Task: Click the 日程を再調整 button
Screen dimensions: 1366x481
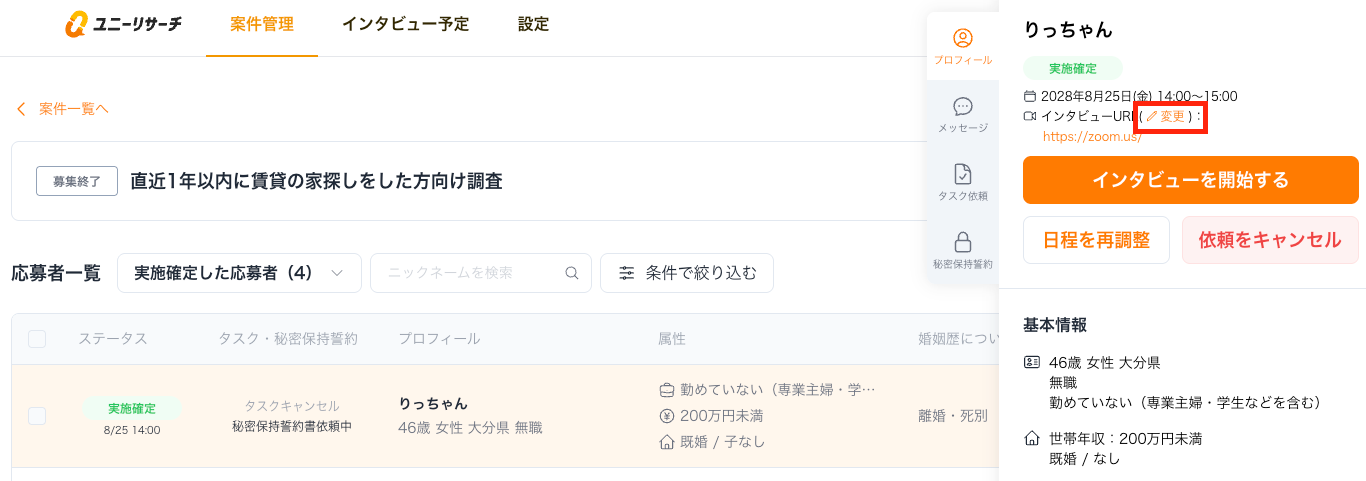Action: (1096, 240)
